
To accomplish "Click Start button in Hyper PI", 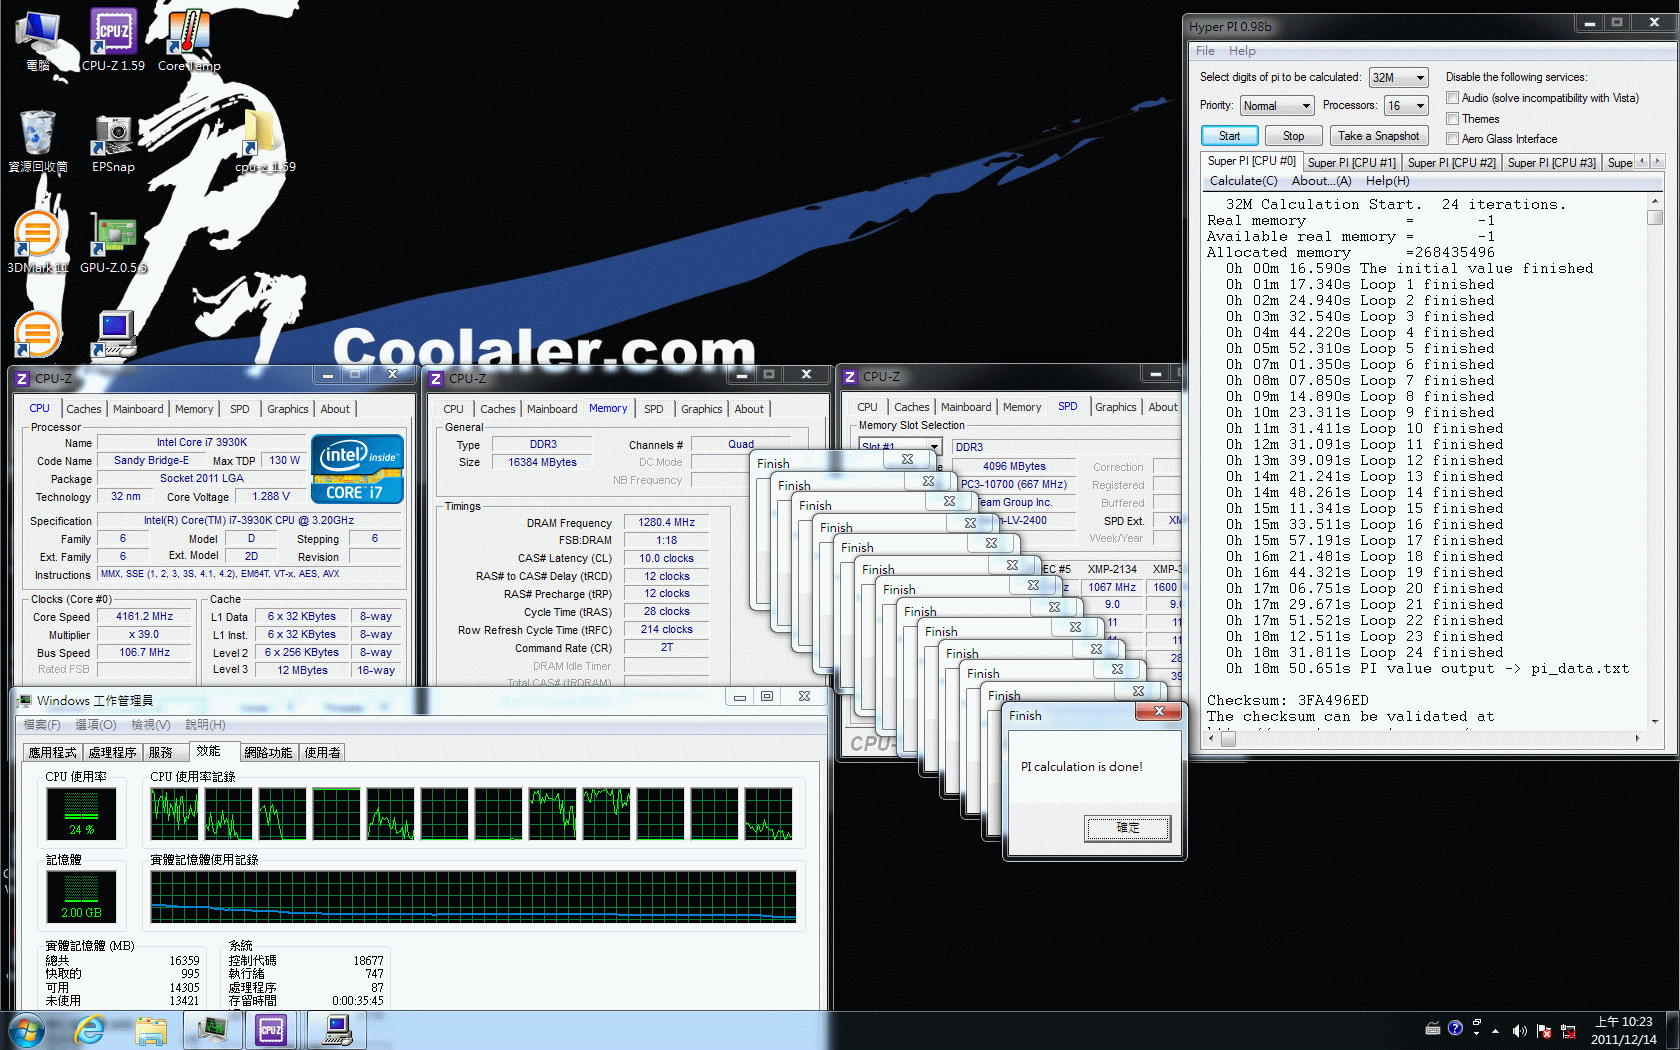I will (x=1229, y=136).
